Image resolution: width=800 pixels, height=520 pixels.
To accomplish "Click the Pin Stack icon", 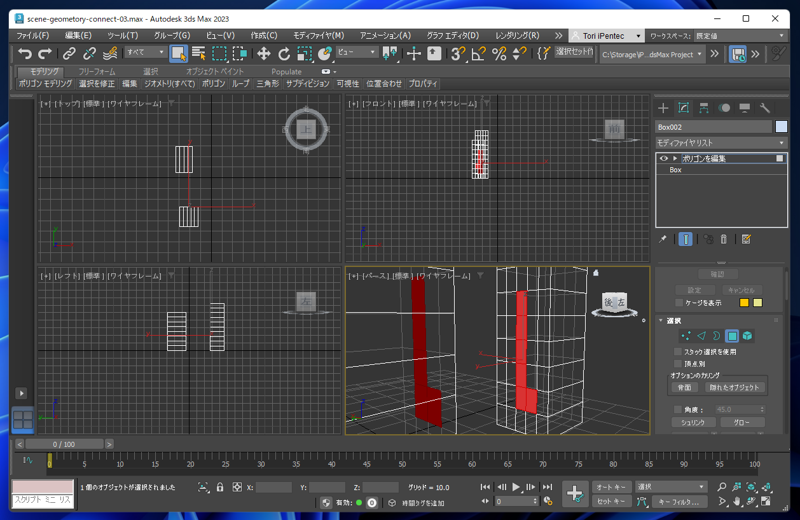I will (x=663, y=239).
